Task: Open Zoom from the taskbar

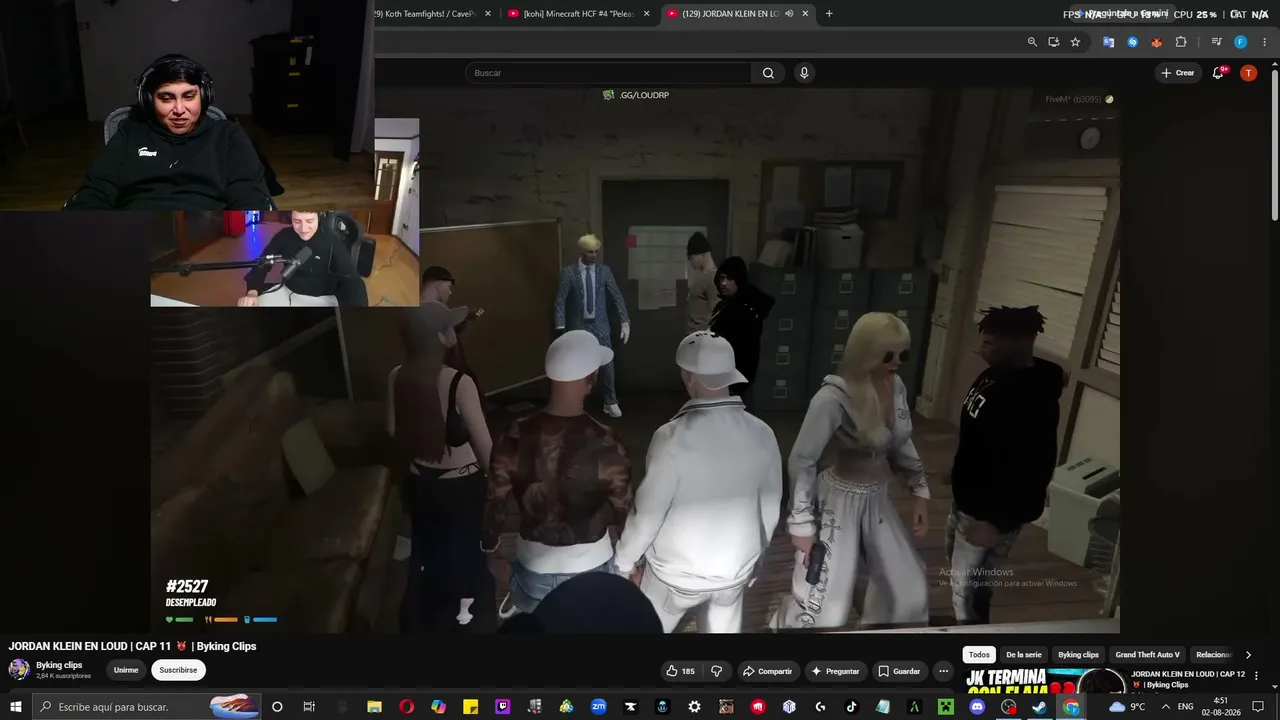Action: [x=598, y=707]
